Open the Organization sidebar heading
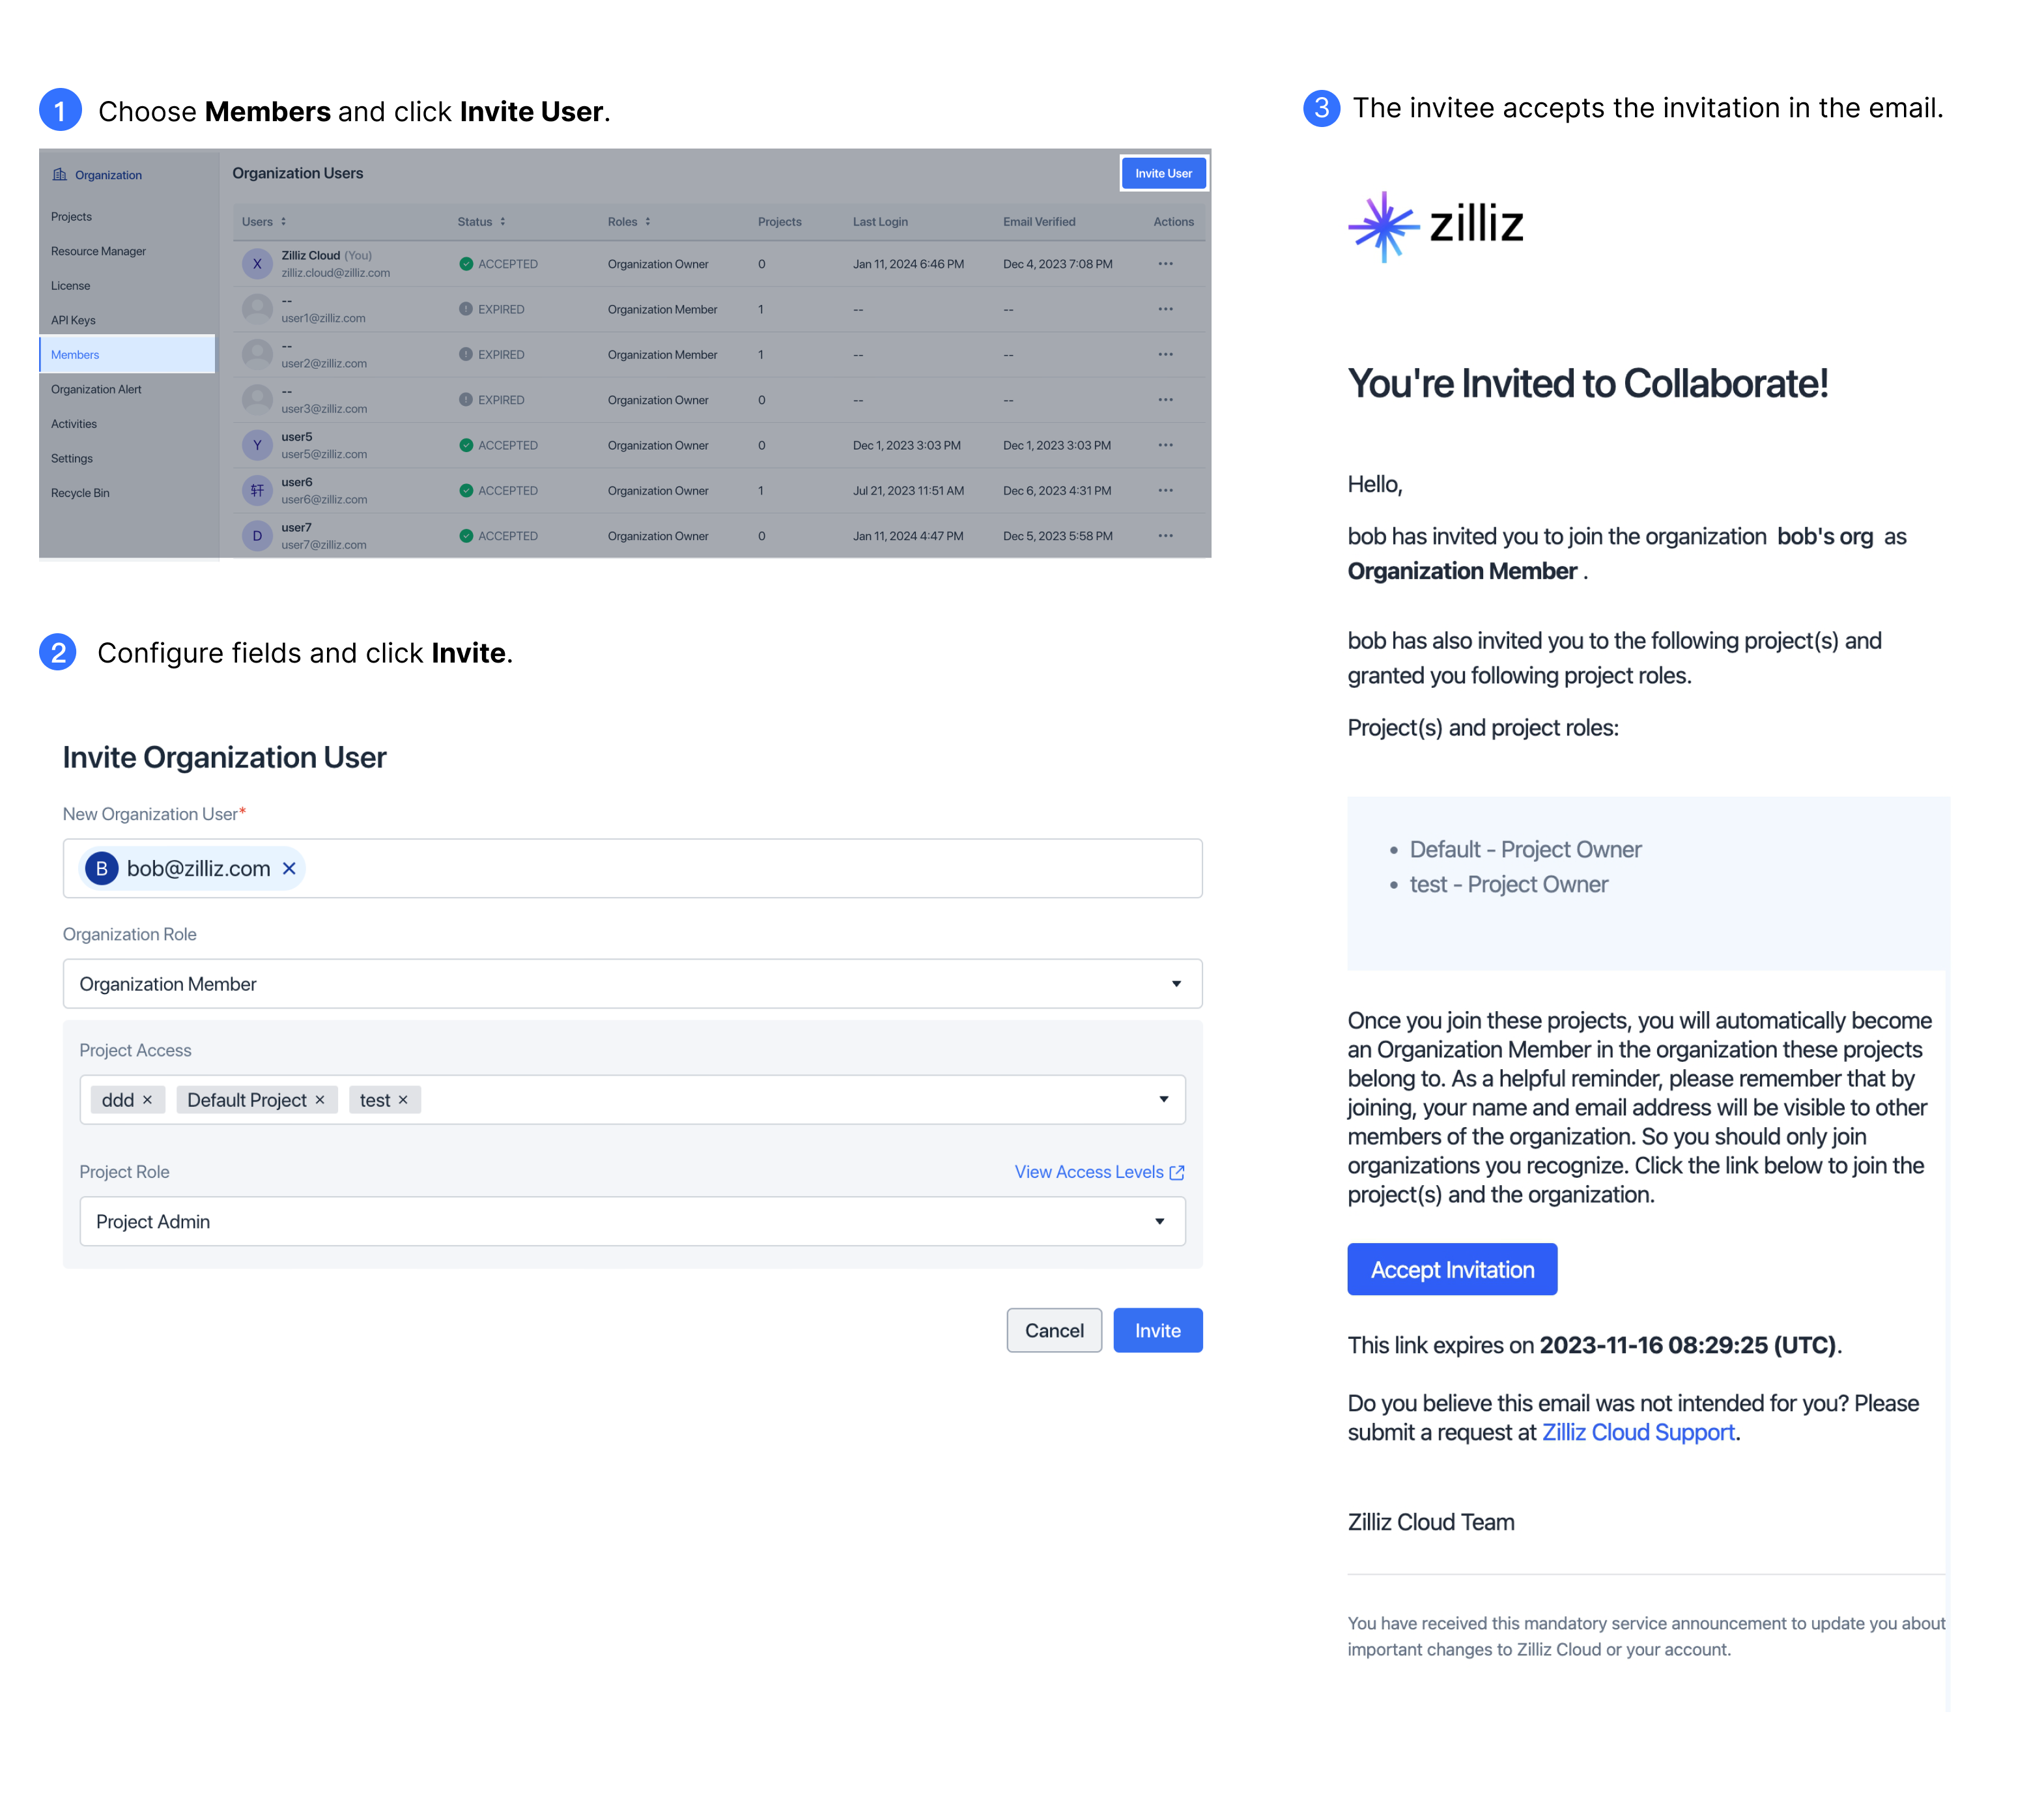 pos(97,175)
